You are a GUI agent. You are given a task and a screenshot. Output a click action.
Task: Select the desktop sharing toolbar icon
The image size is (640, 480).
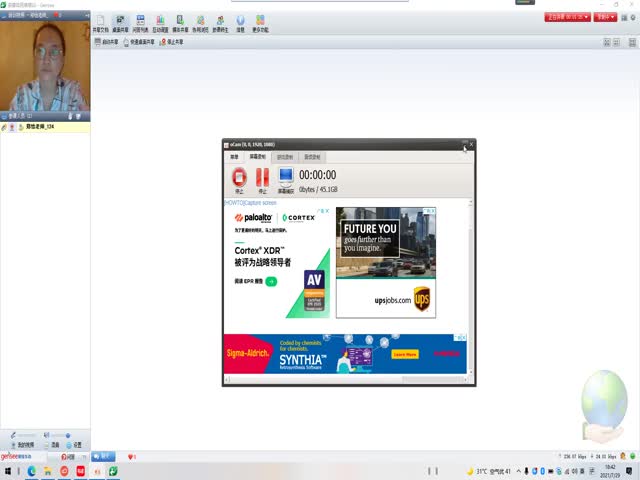coord(120,24)
